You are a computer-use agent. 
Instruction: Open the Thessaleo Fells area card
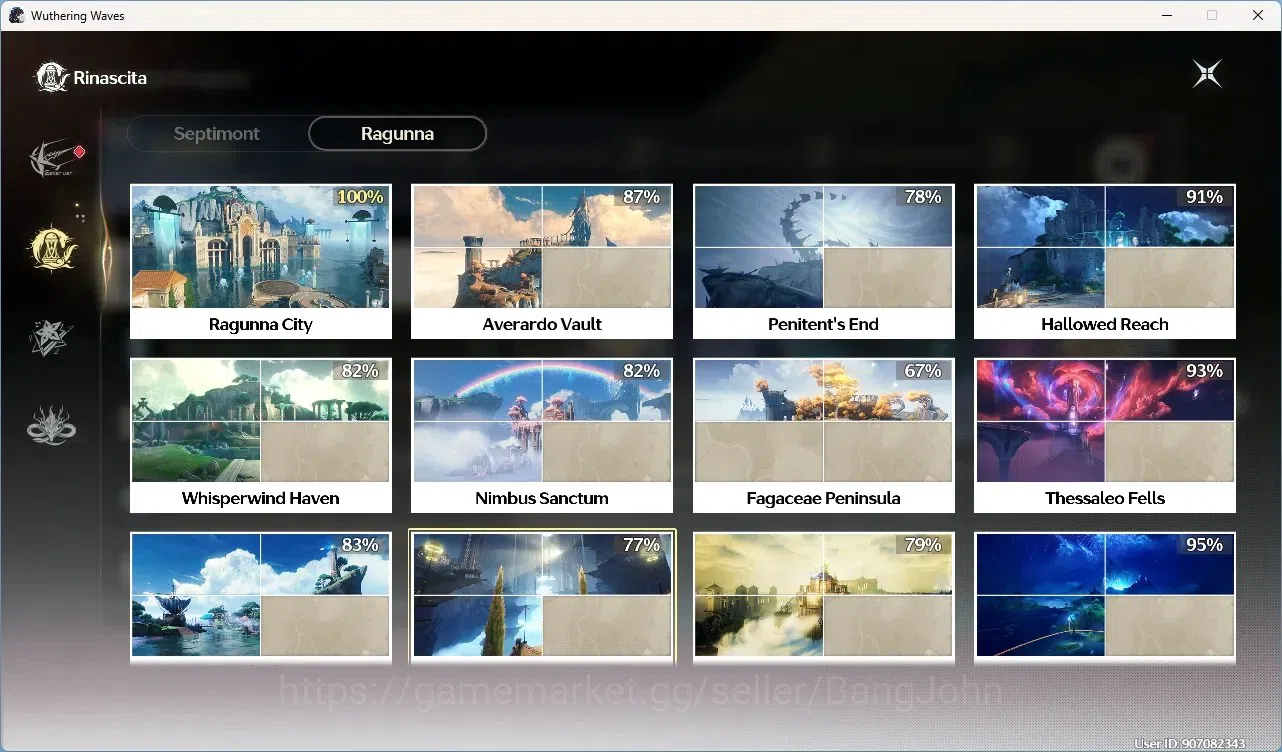tap(1105, 436)
